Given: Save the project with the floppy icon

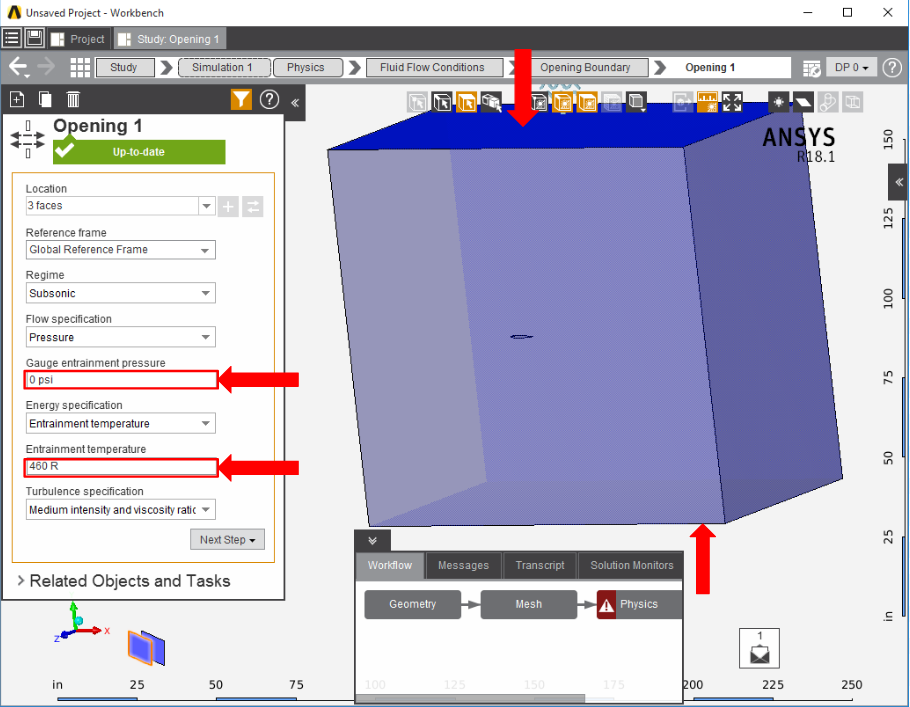Looking at the screenshot, I should 35,38.
